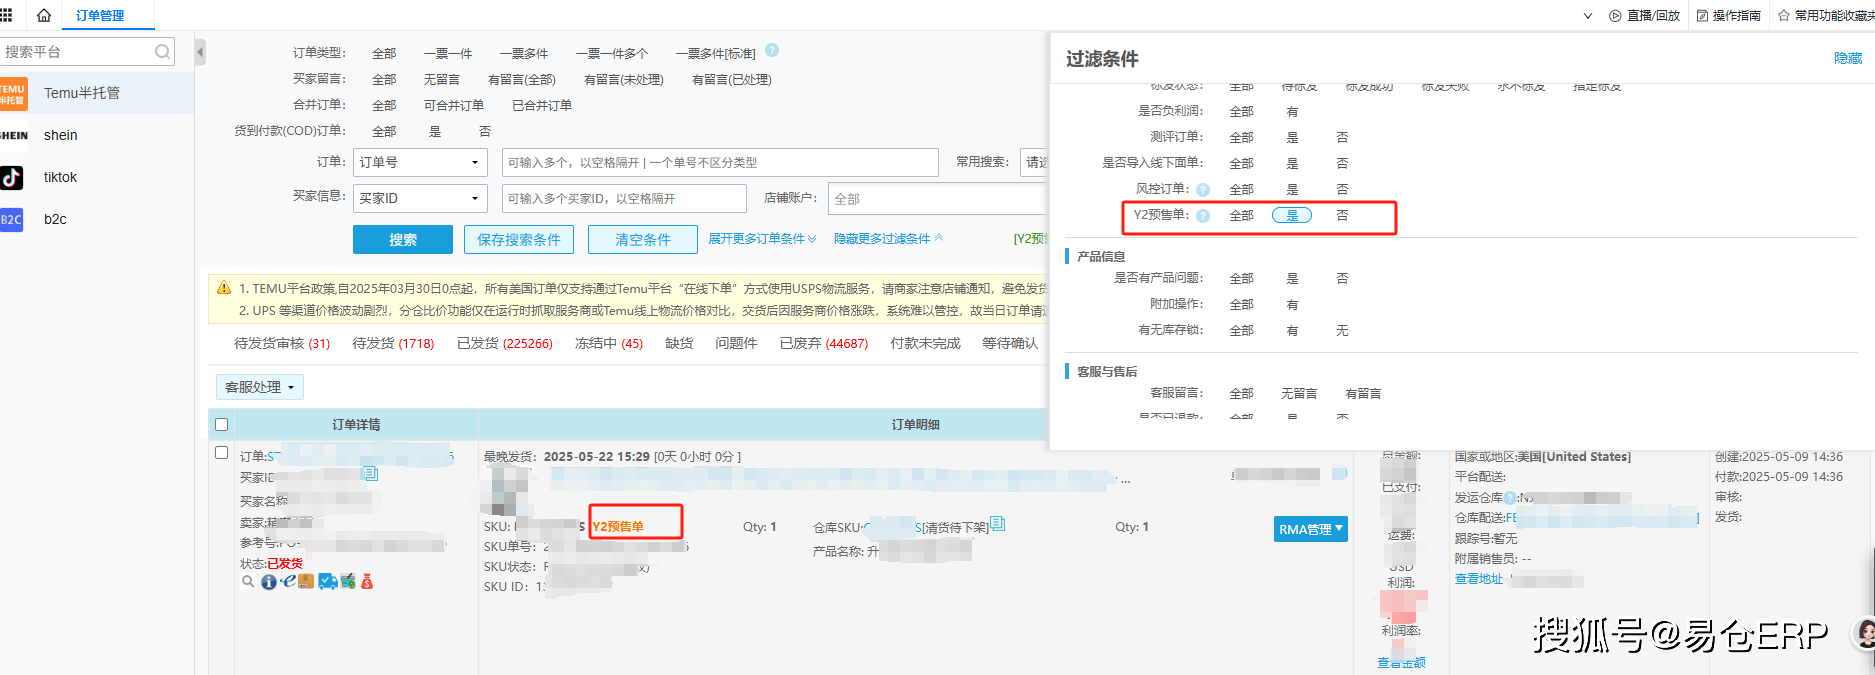Open help icon beside 一票多件[标准]
This screenshot has width=1875, height=675.
point(772,50)
